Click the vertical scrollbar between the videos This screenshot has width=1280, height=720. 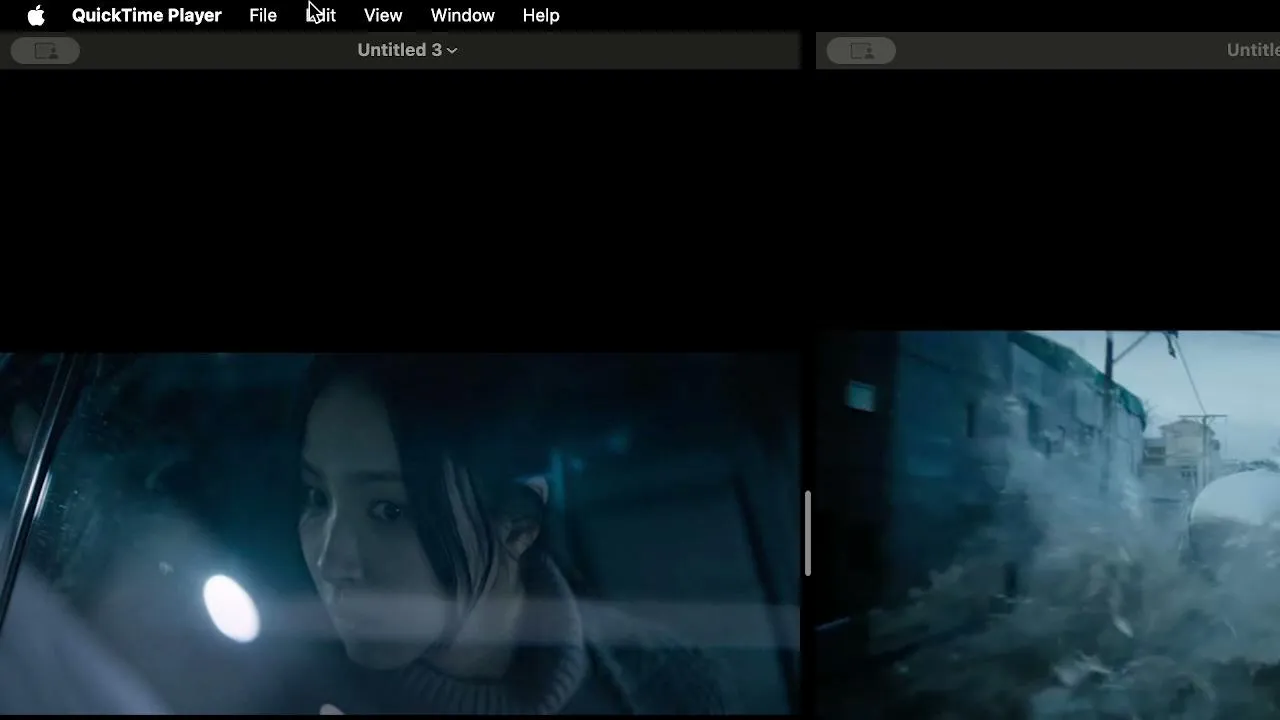pyautogui.click(x=808, y=533)
